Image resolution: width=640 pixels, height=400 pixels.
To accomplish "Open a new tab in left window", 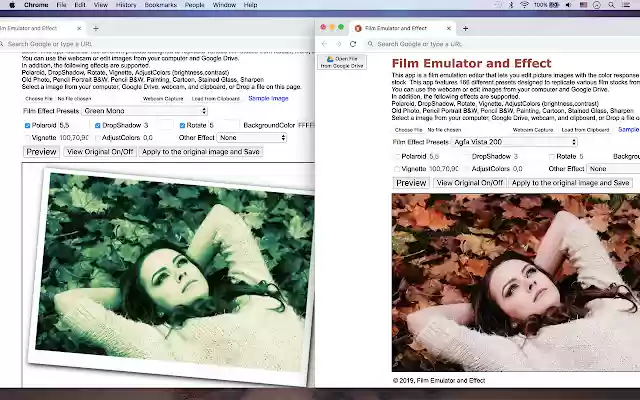I will tap(96, 28).
